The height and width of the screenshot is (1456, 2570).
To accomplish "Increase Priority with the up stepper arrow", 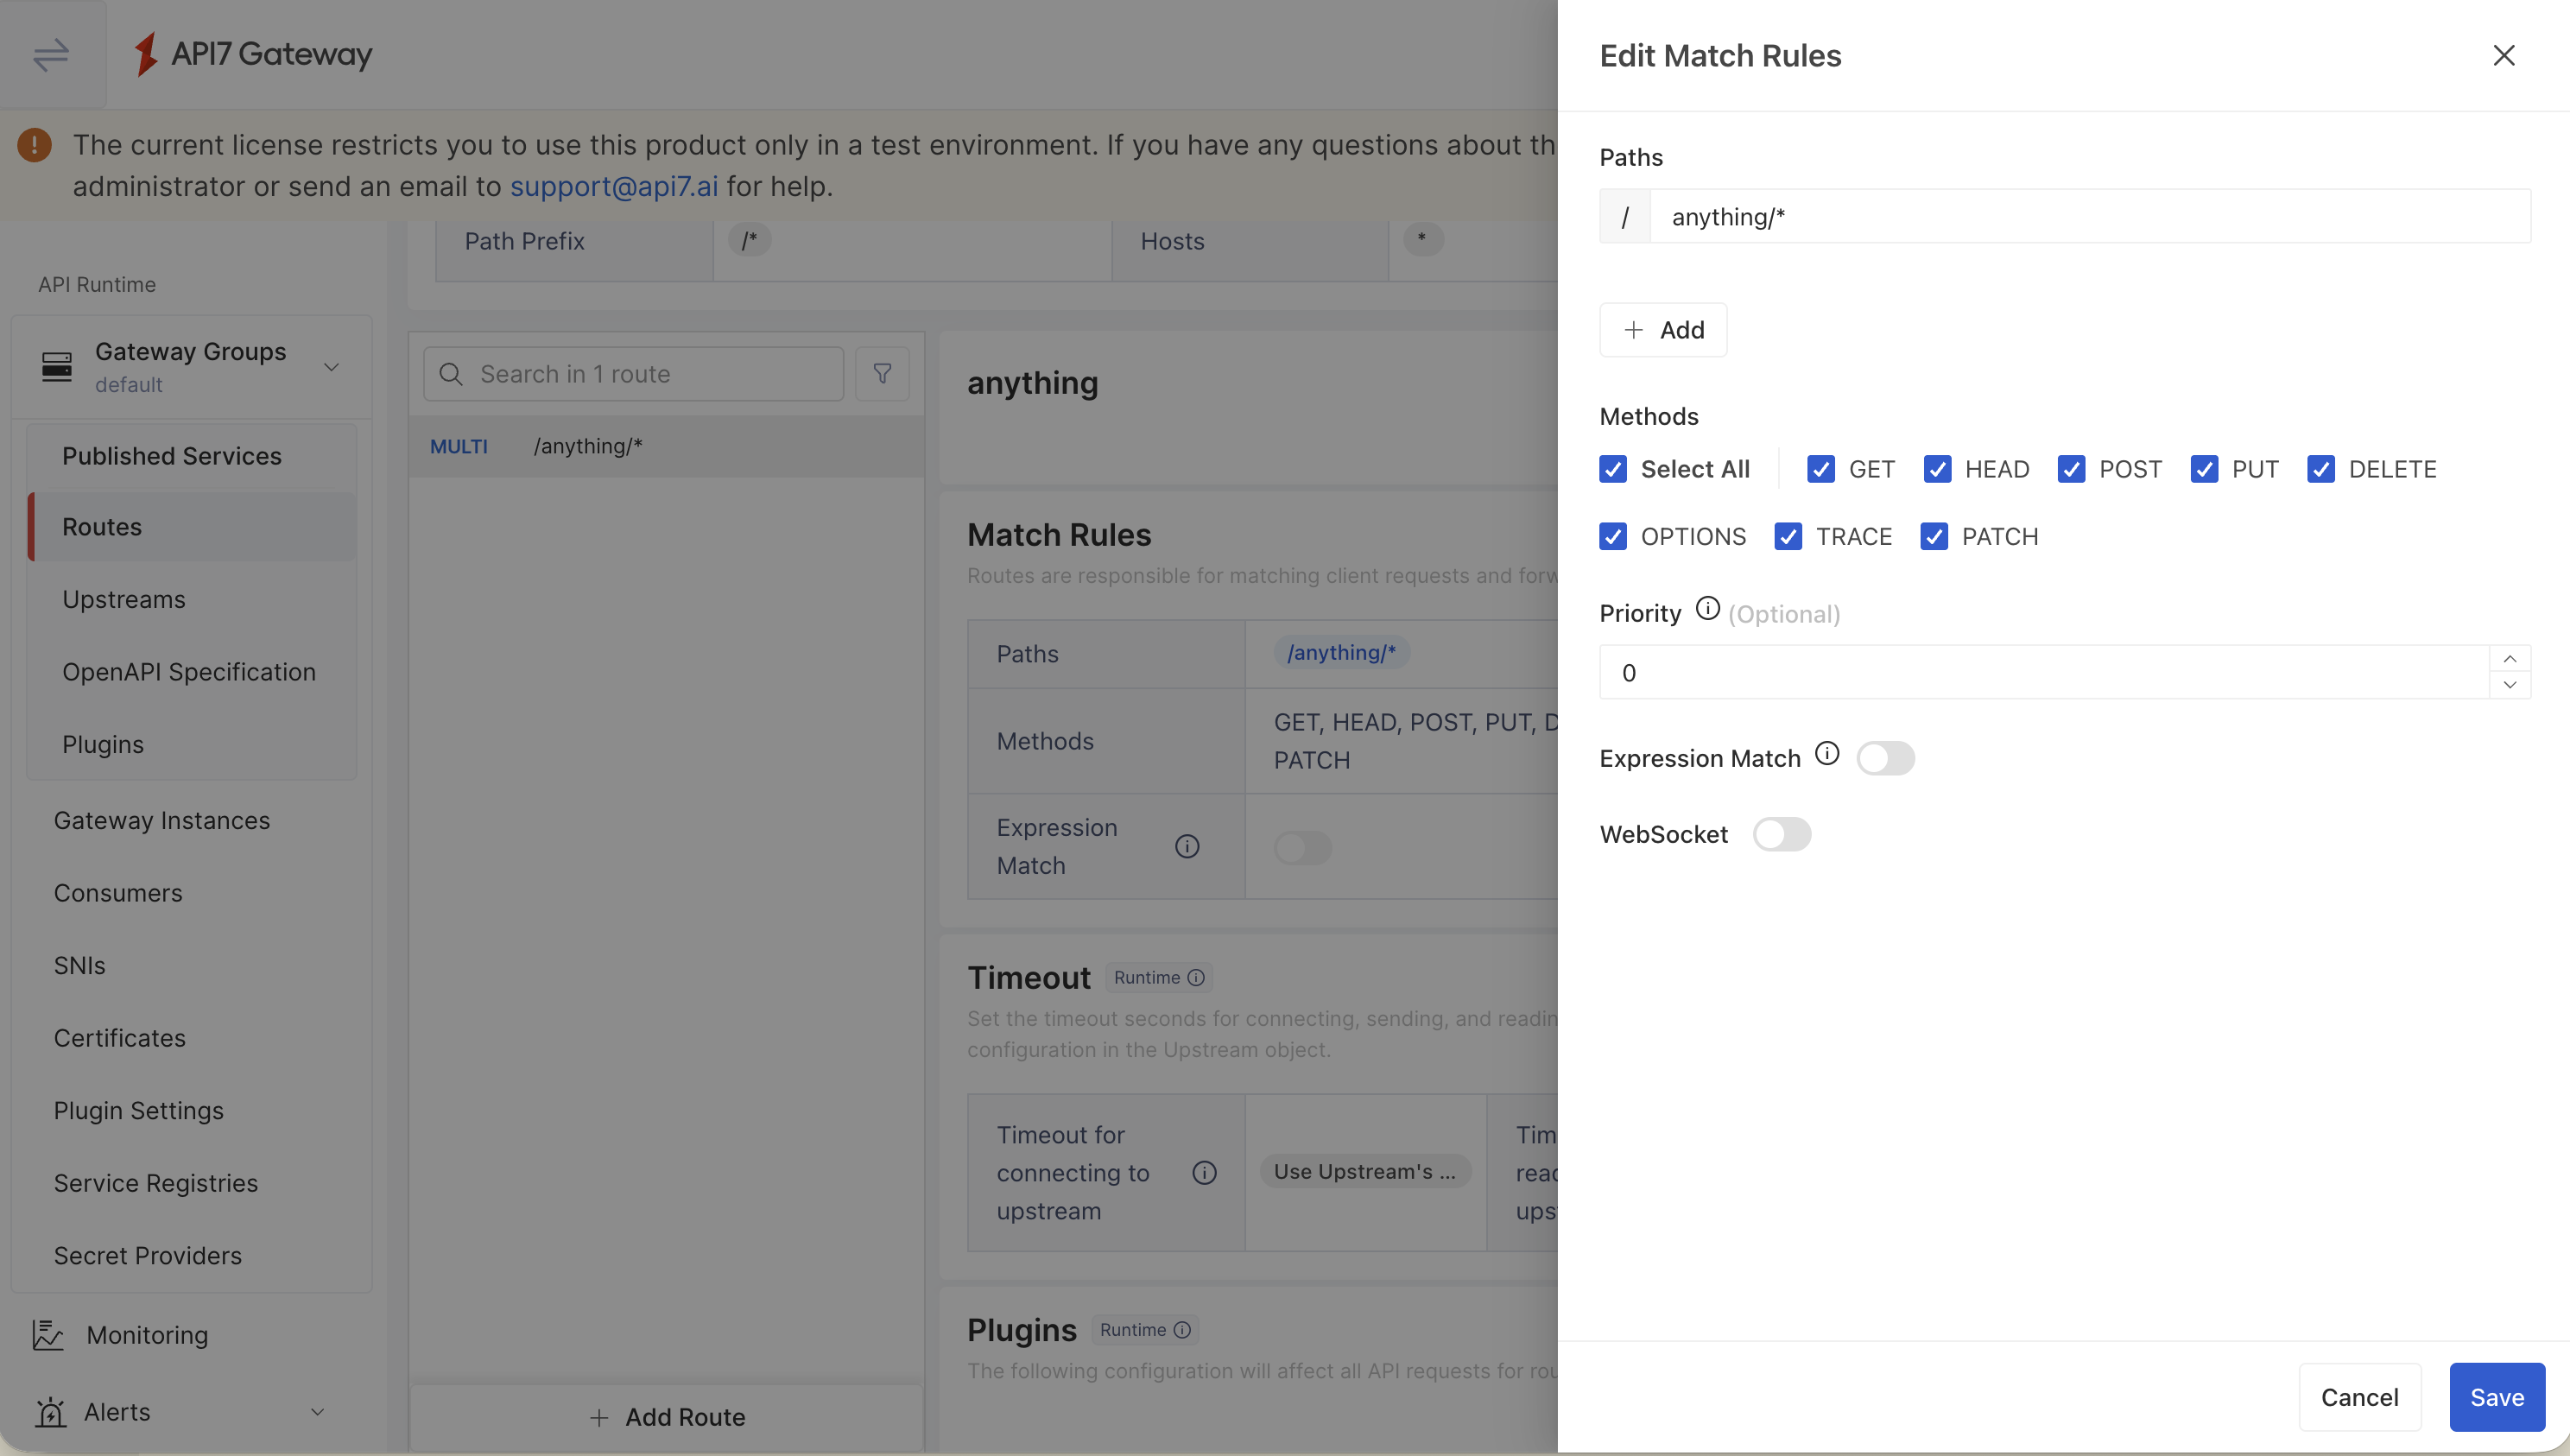I will tap(2509, 659).
